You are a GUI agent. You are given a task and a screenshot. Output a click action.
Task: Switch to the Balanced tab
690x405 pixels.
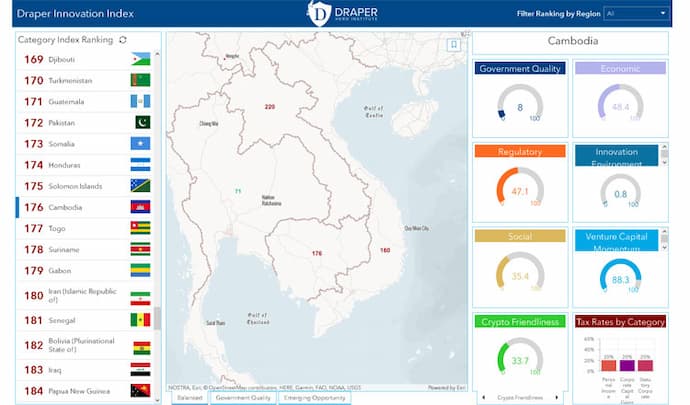pos(190,398)
